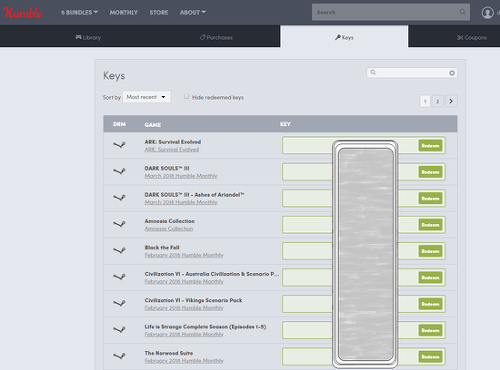This screenshot has width=500, height=370.
Task: Switch to the Coupons tab
Action: tap(472, 37)
